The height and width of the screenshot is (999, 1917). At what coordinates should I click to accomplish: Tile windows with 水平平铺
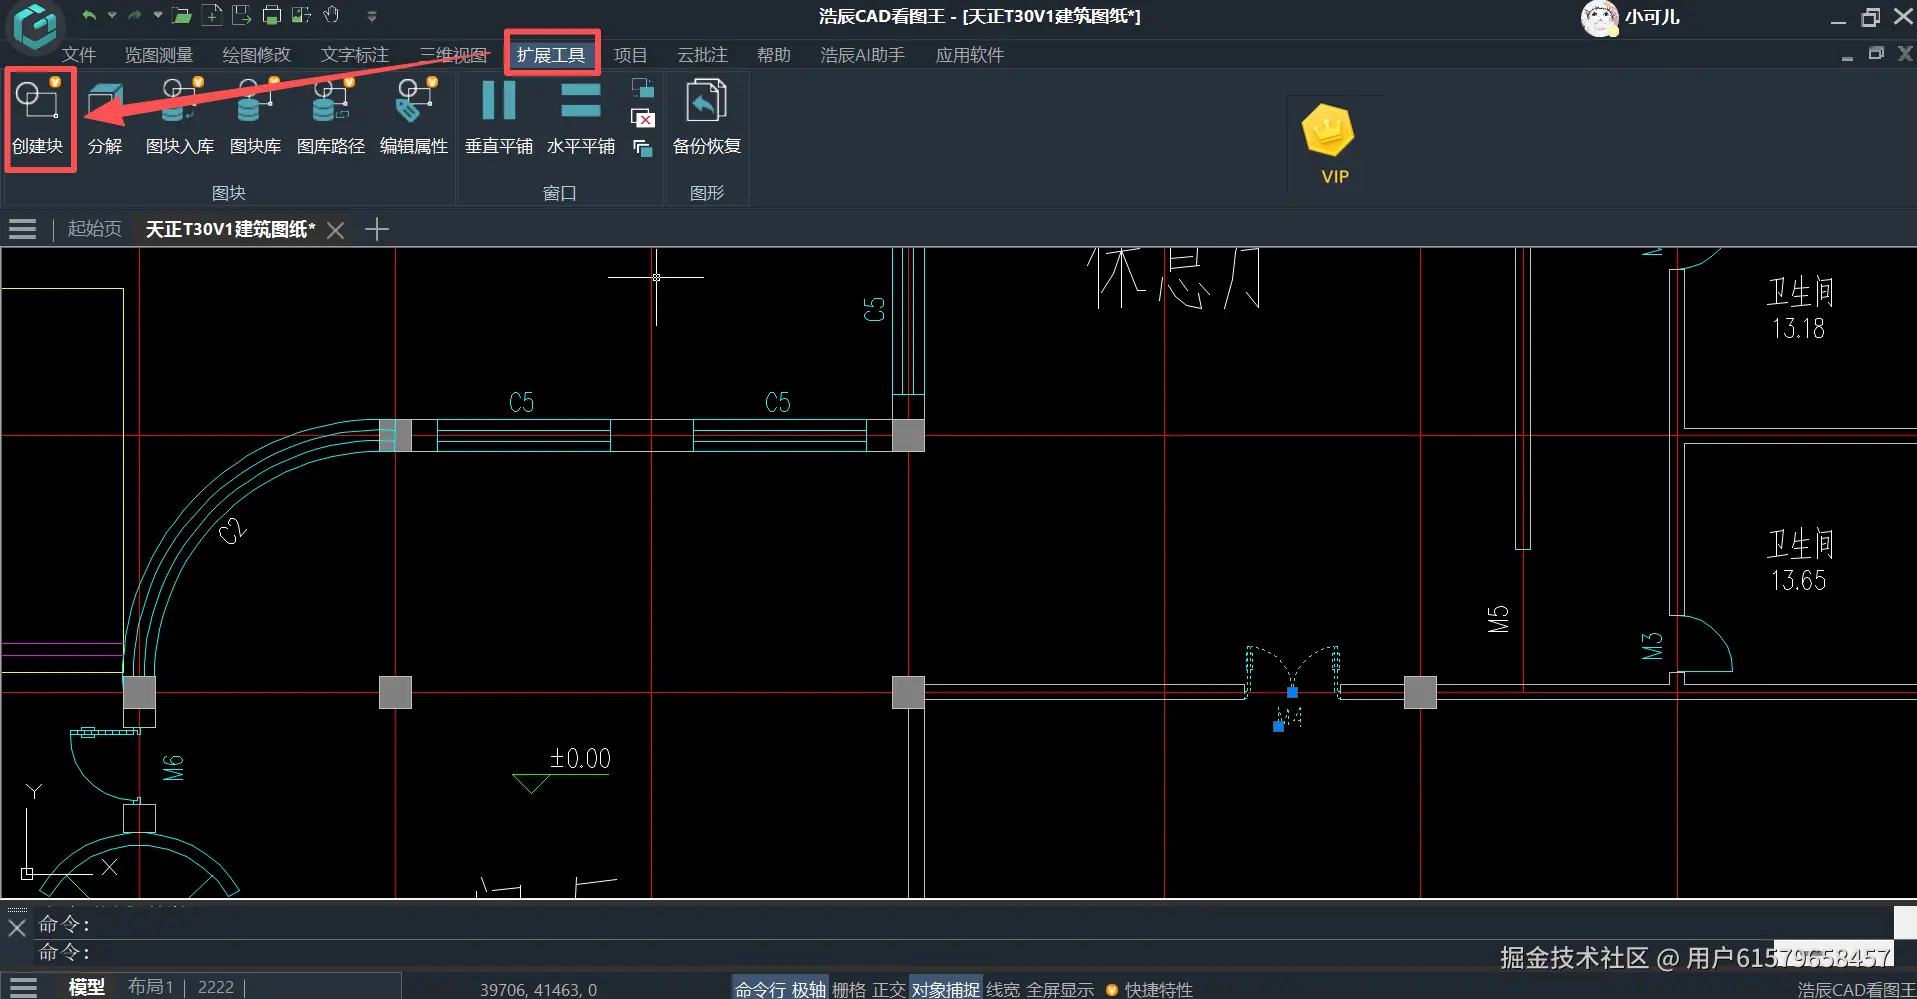581,118
